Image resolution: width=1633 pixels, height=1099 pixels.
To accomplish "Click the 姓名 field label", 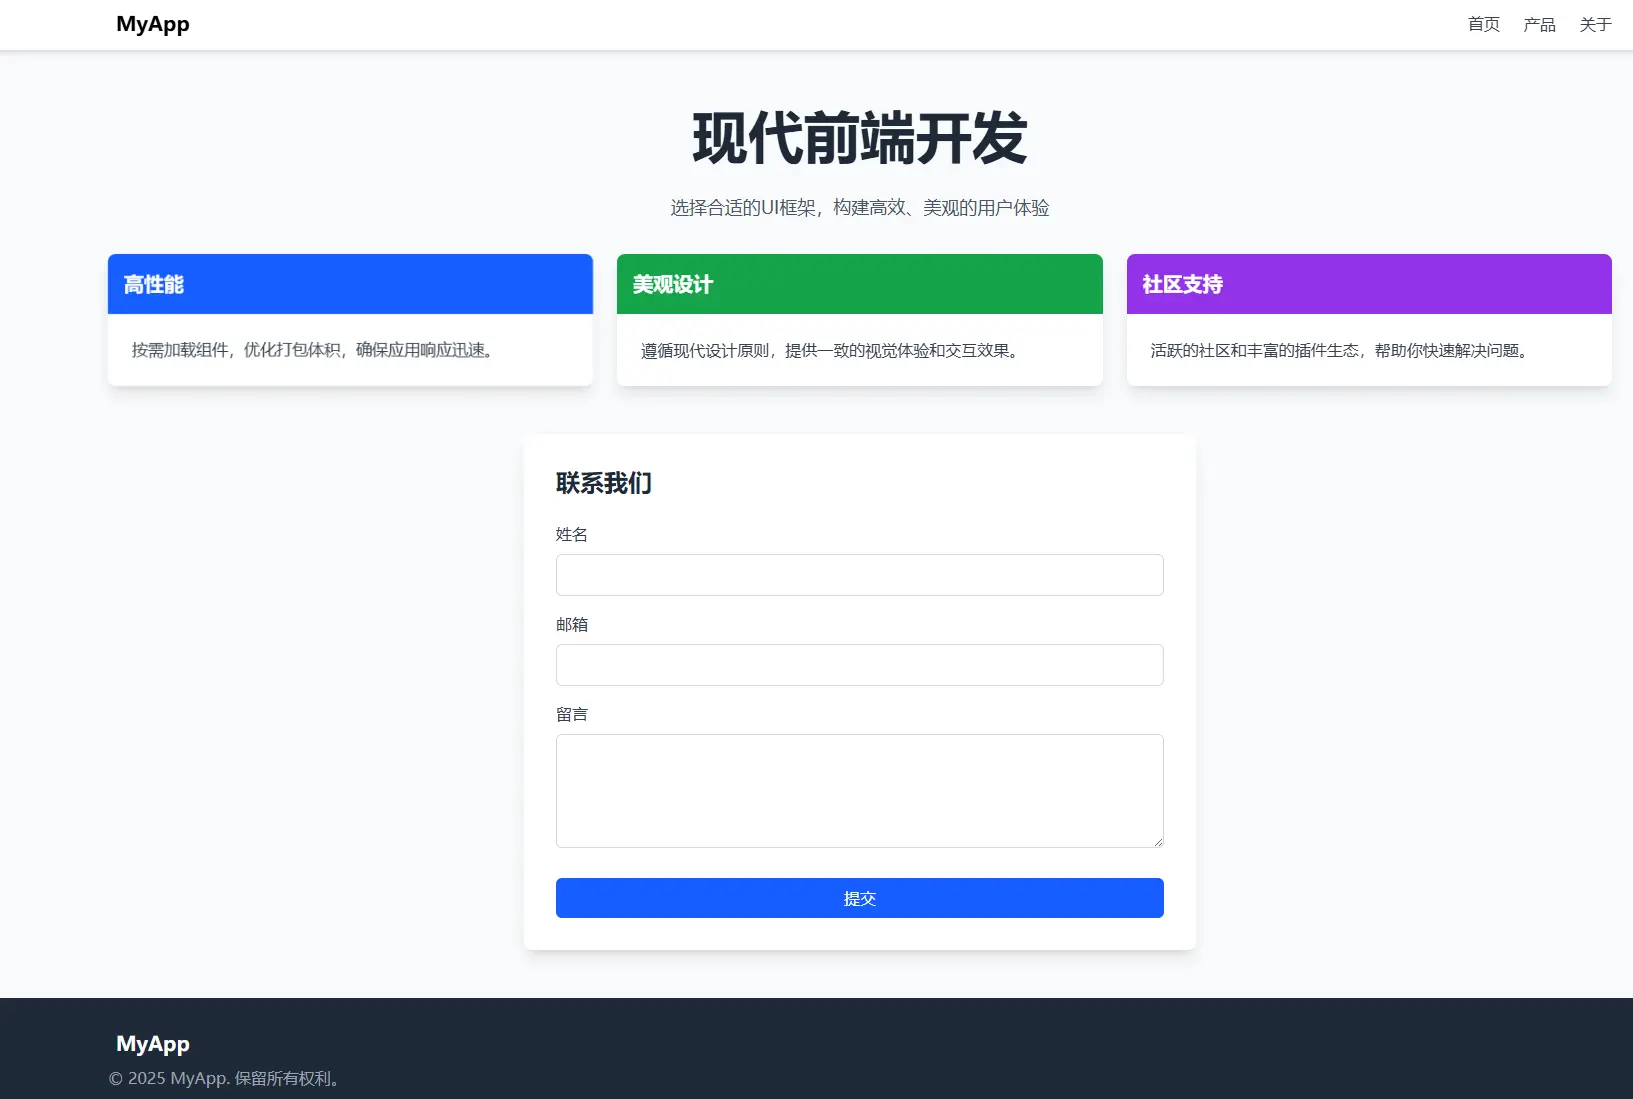I will pos(572,534).
